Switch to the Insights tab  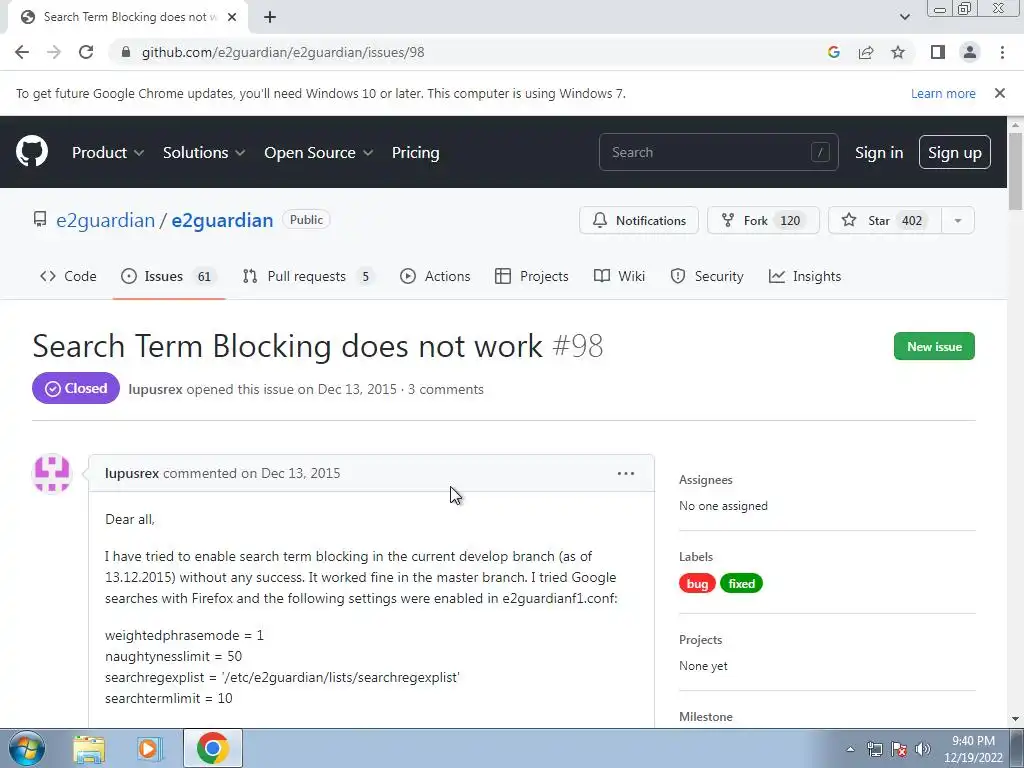pos(805,276)
